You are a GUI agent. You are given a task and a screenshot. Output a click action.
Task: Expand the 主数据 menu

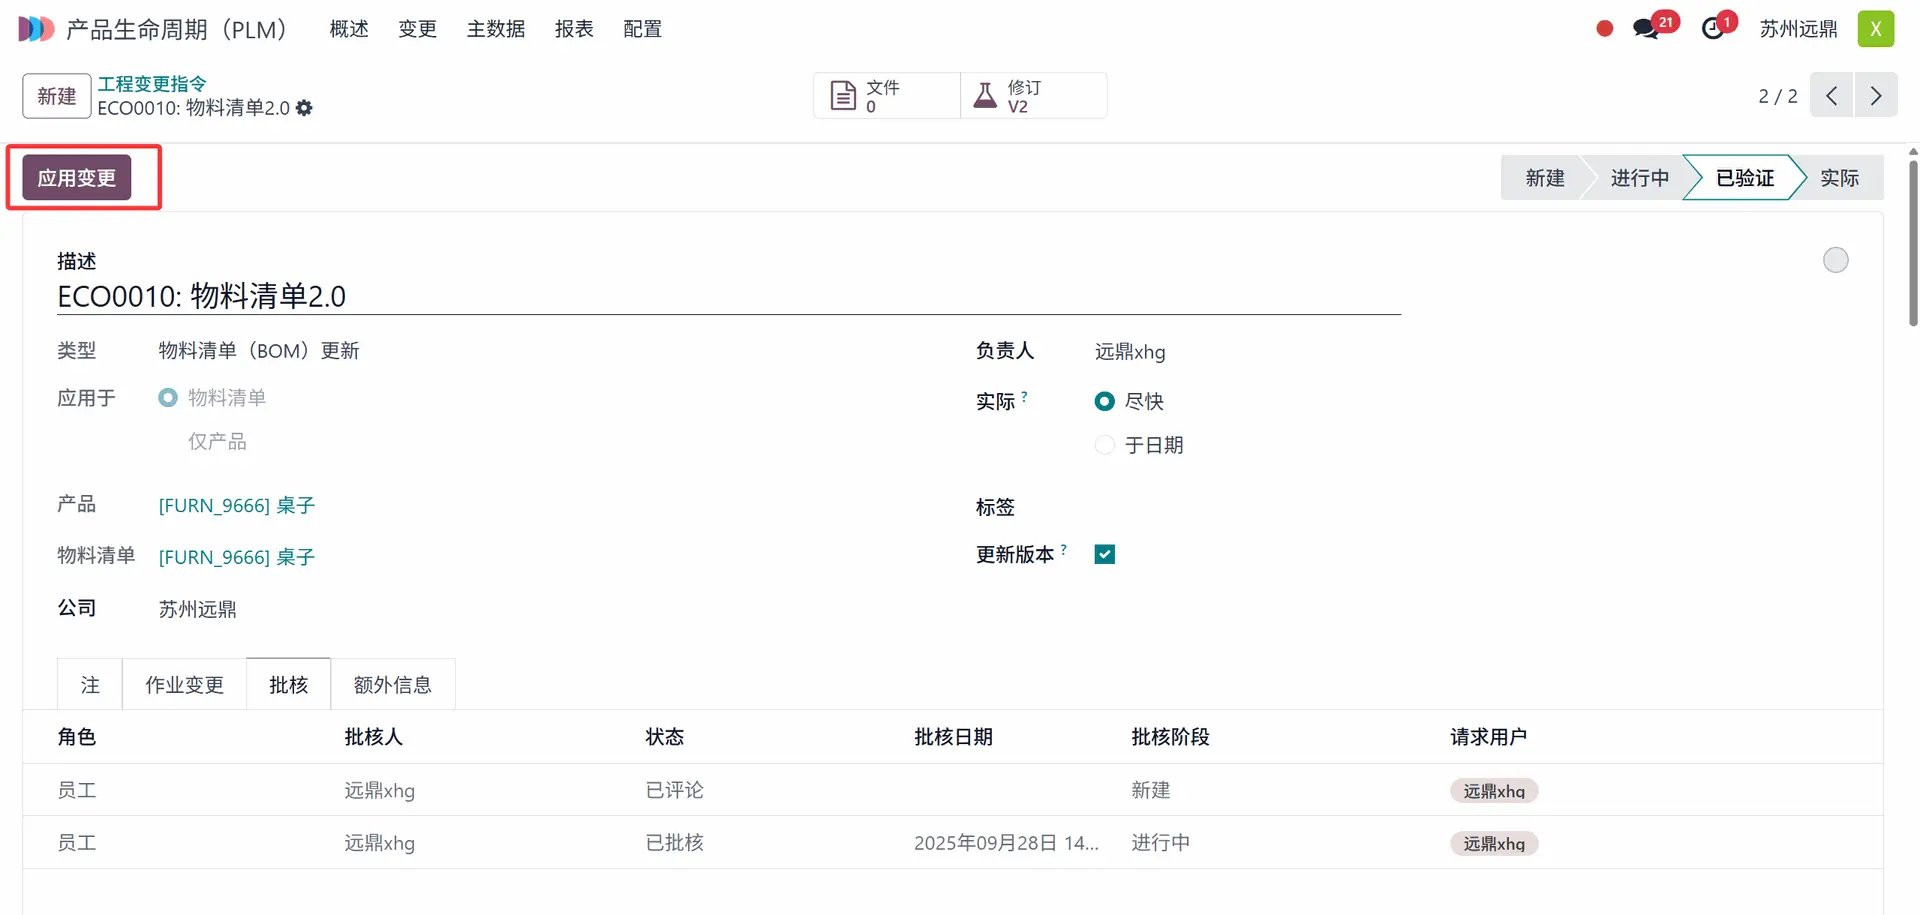pyautogui.click(x=496, y=29)
